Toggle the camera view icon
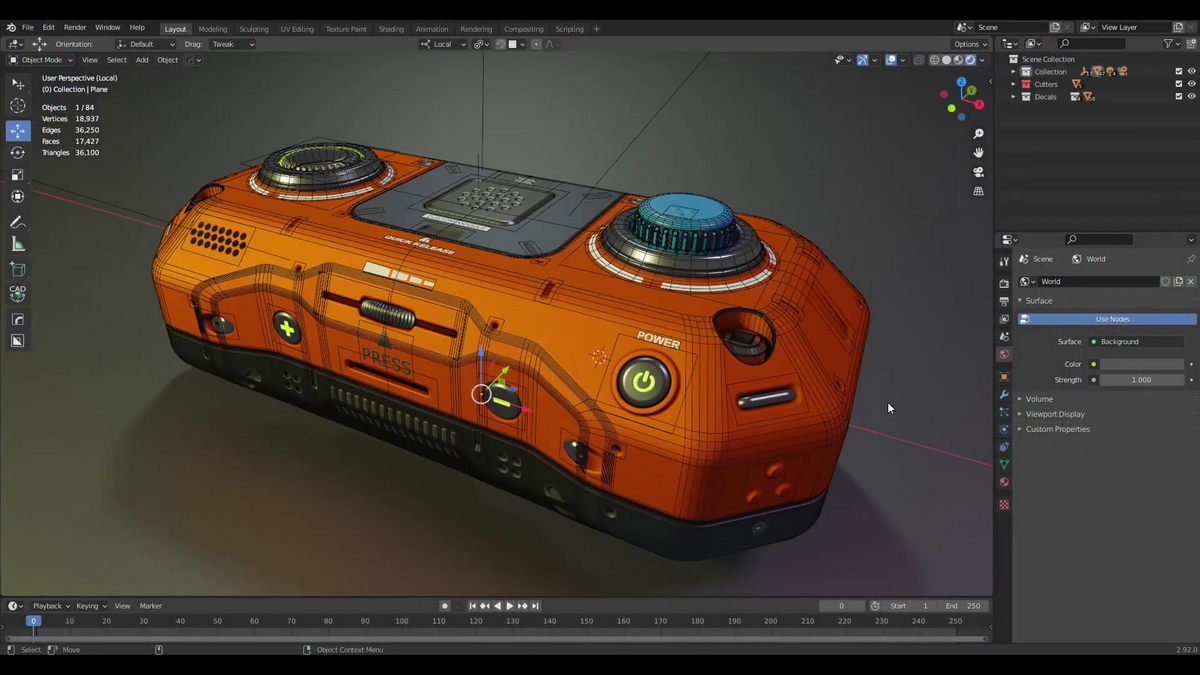Screen dimensions: 1200x675 pyautogui.click(x=979, y=172)
